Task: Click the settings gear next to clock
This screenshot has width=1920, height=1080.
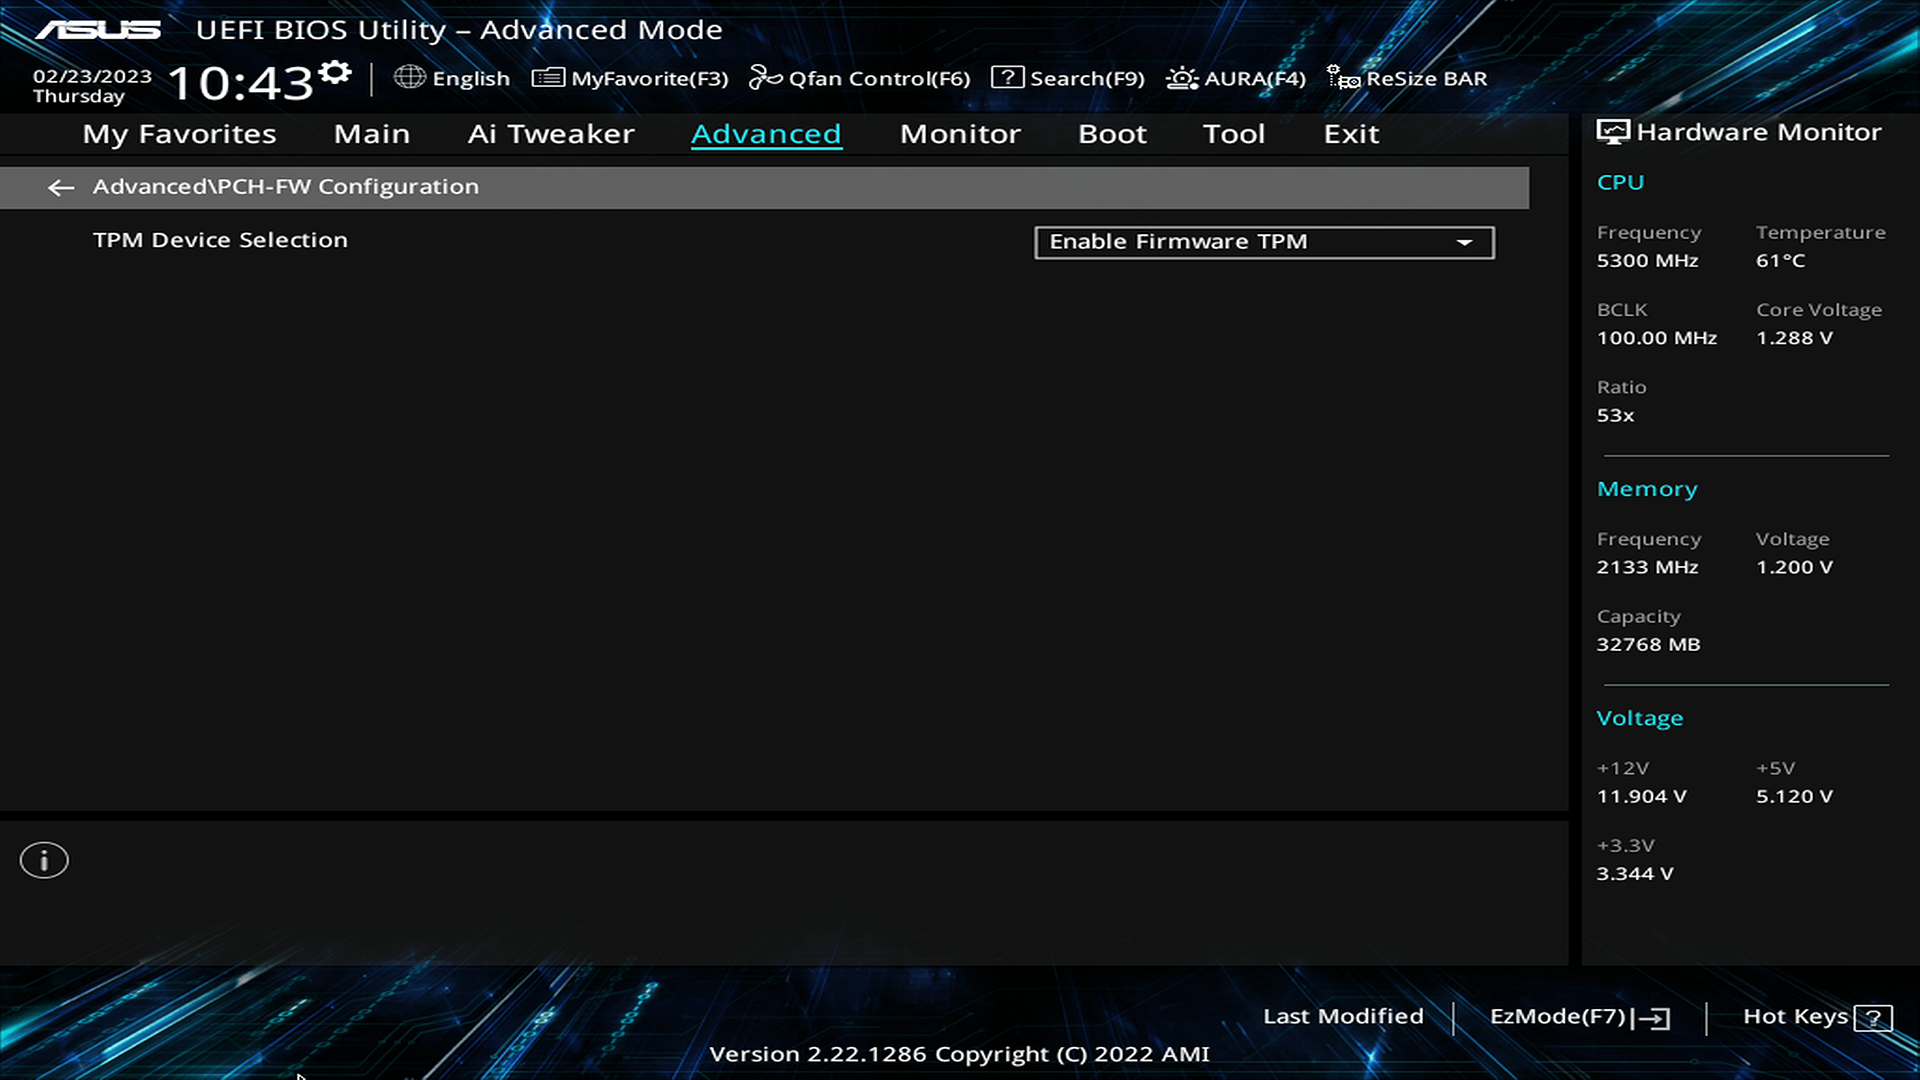Action: pyautogui.click(x=336, y=73)
